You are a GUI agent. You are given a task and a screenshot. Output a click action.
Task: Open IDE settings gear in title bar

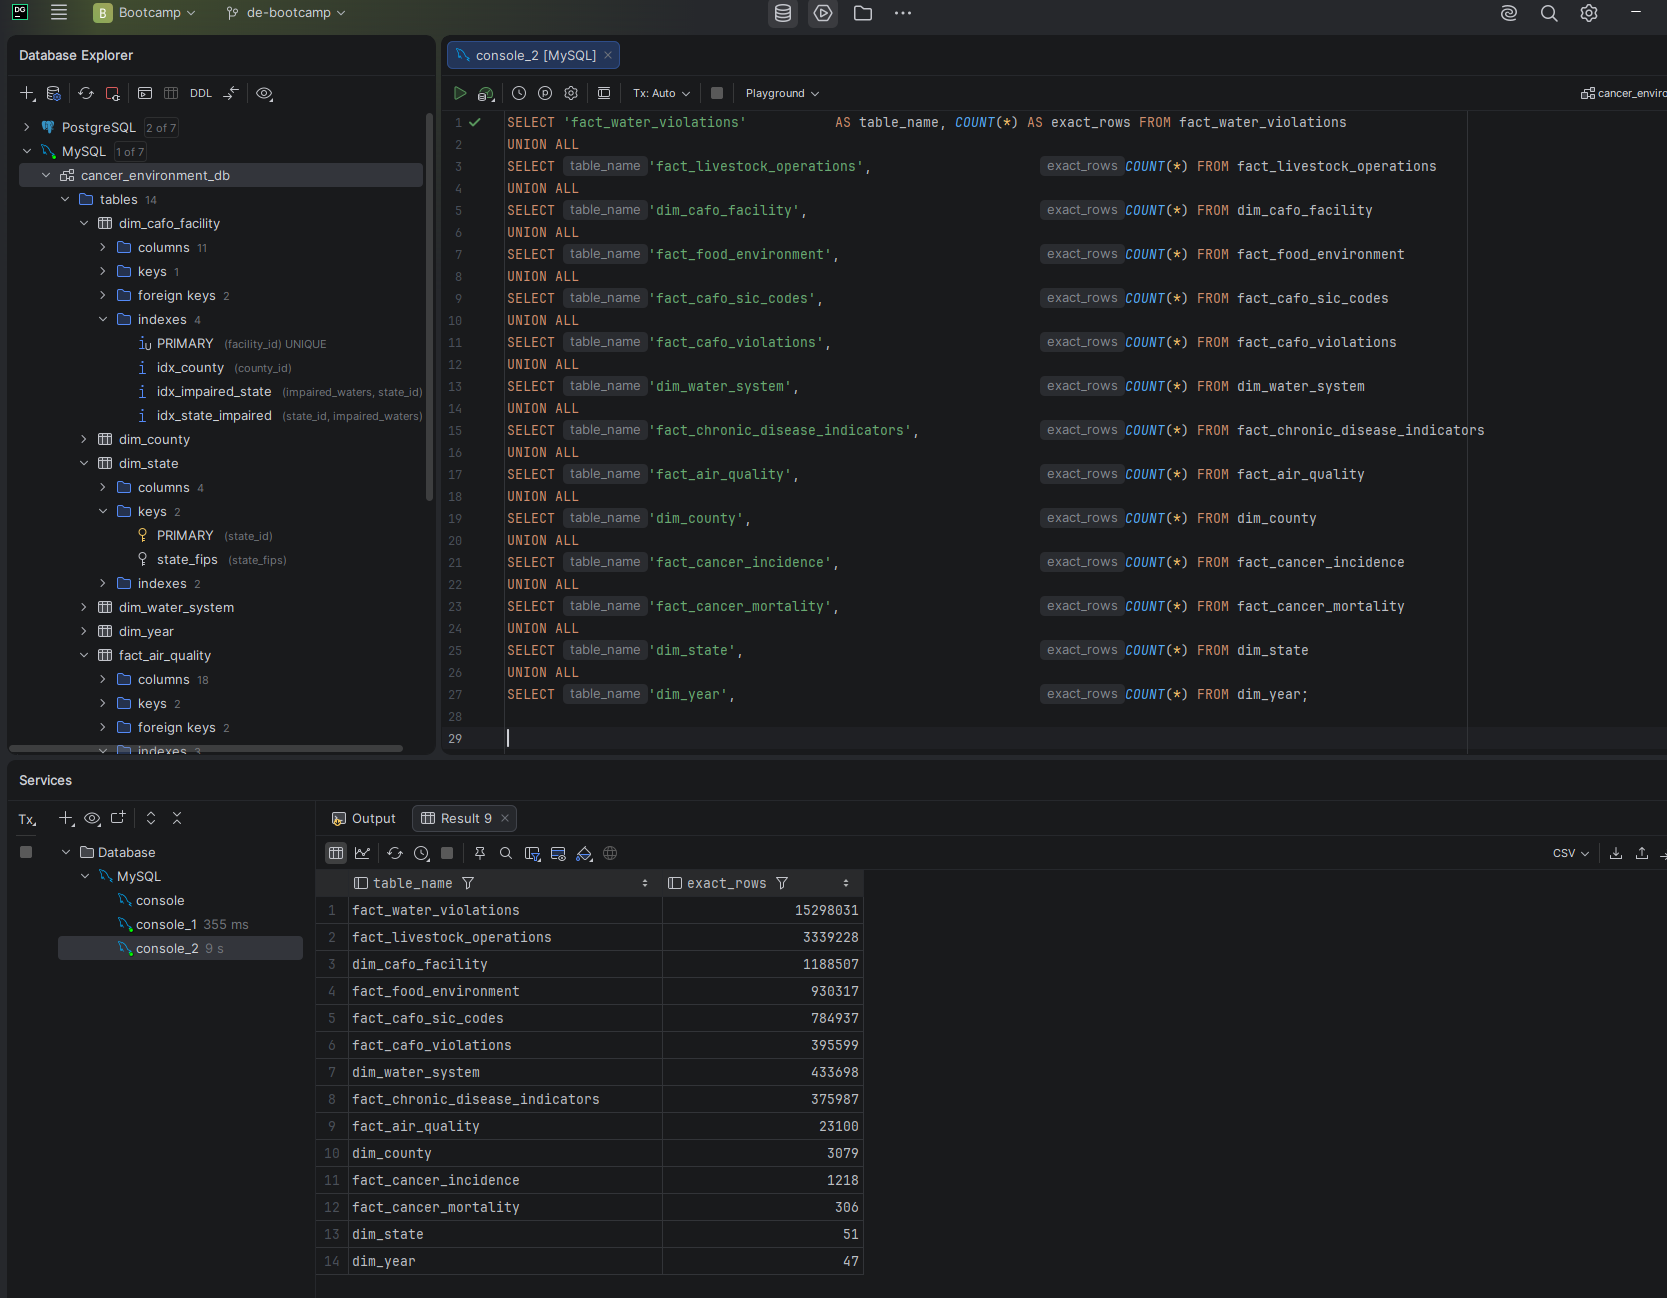(x=1589, y=13)
